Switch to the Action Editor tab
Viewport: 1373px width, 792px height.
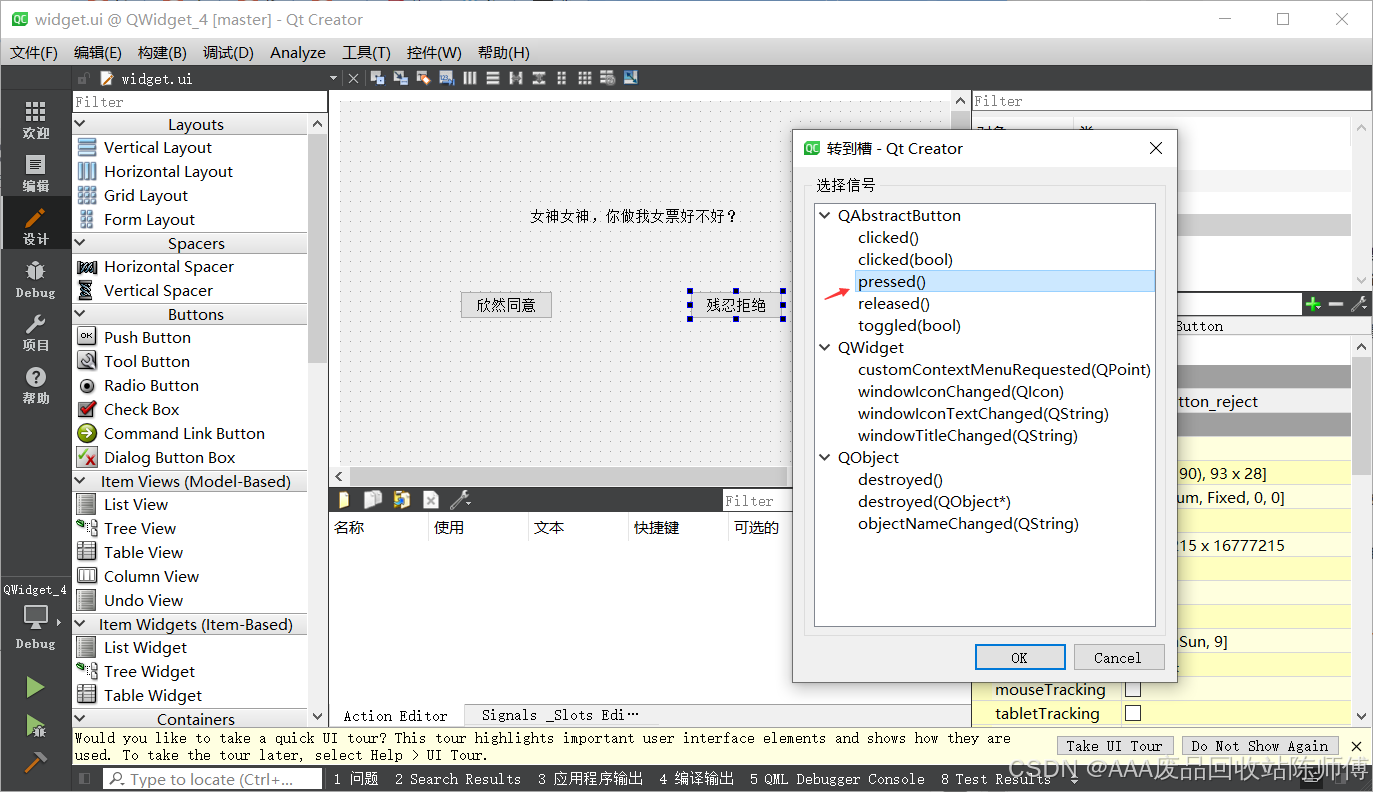(396, 715)
